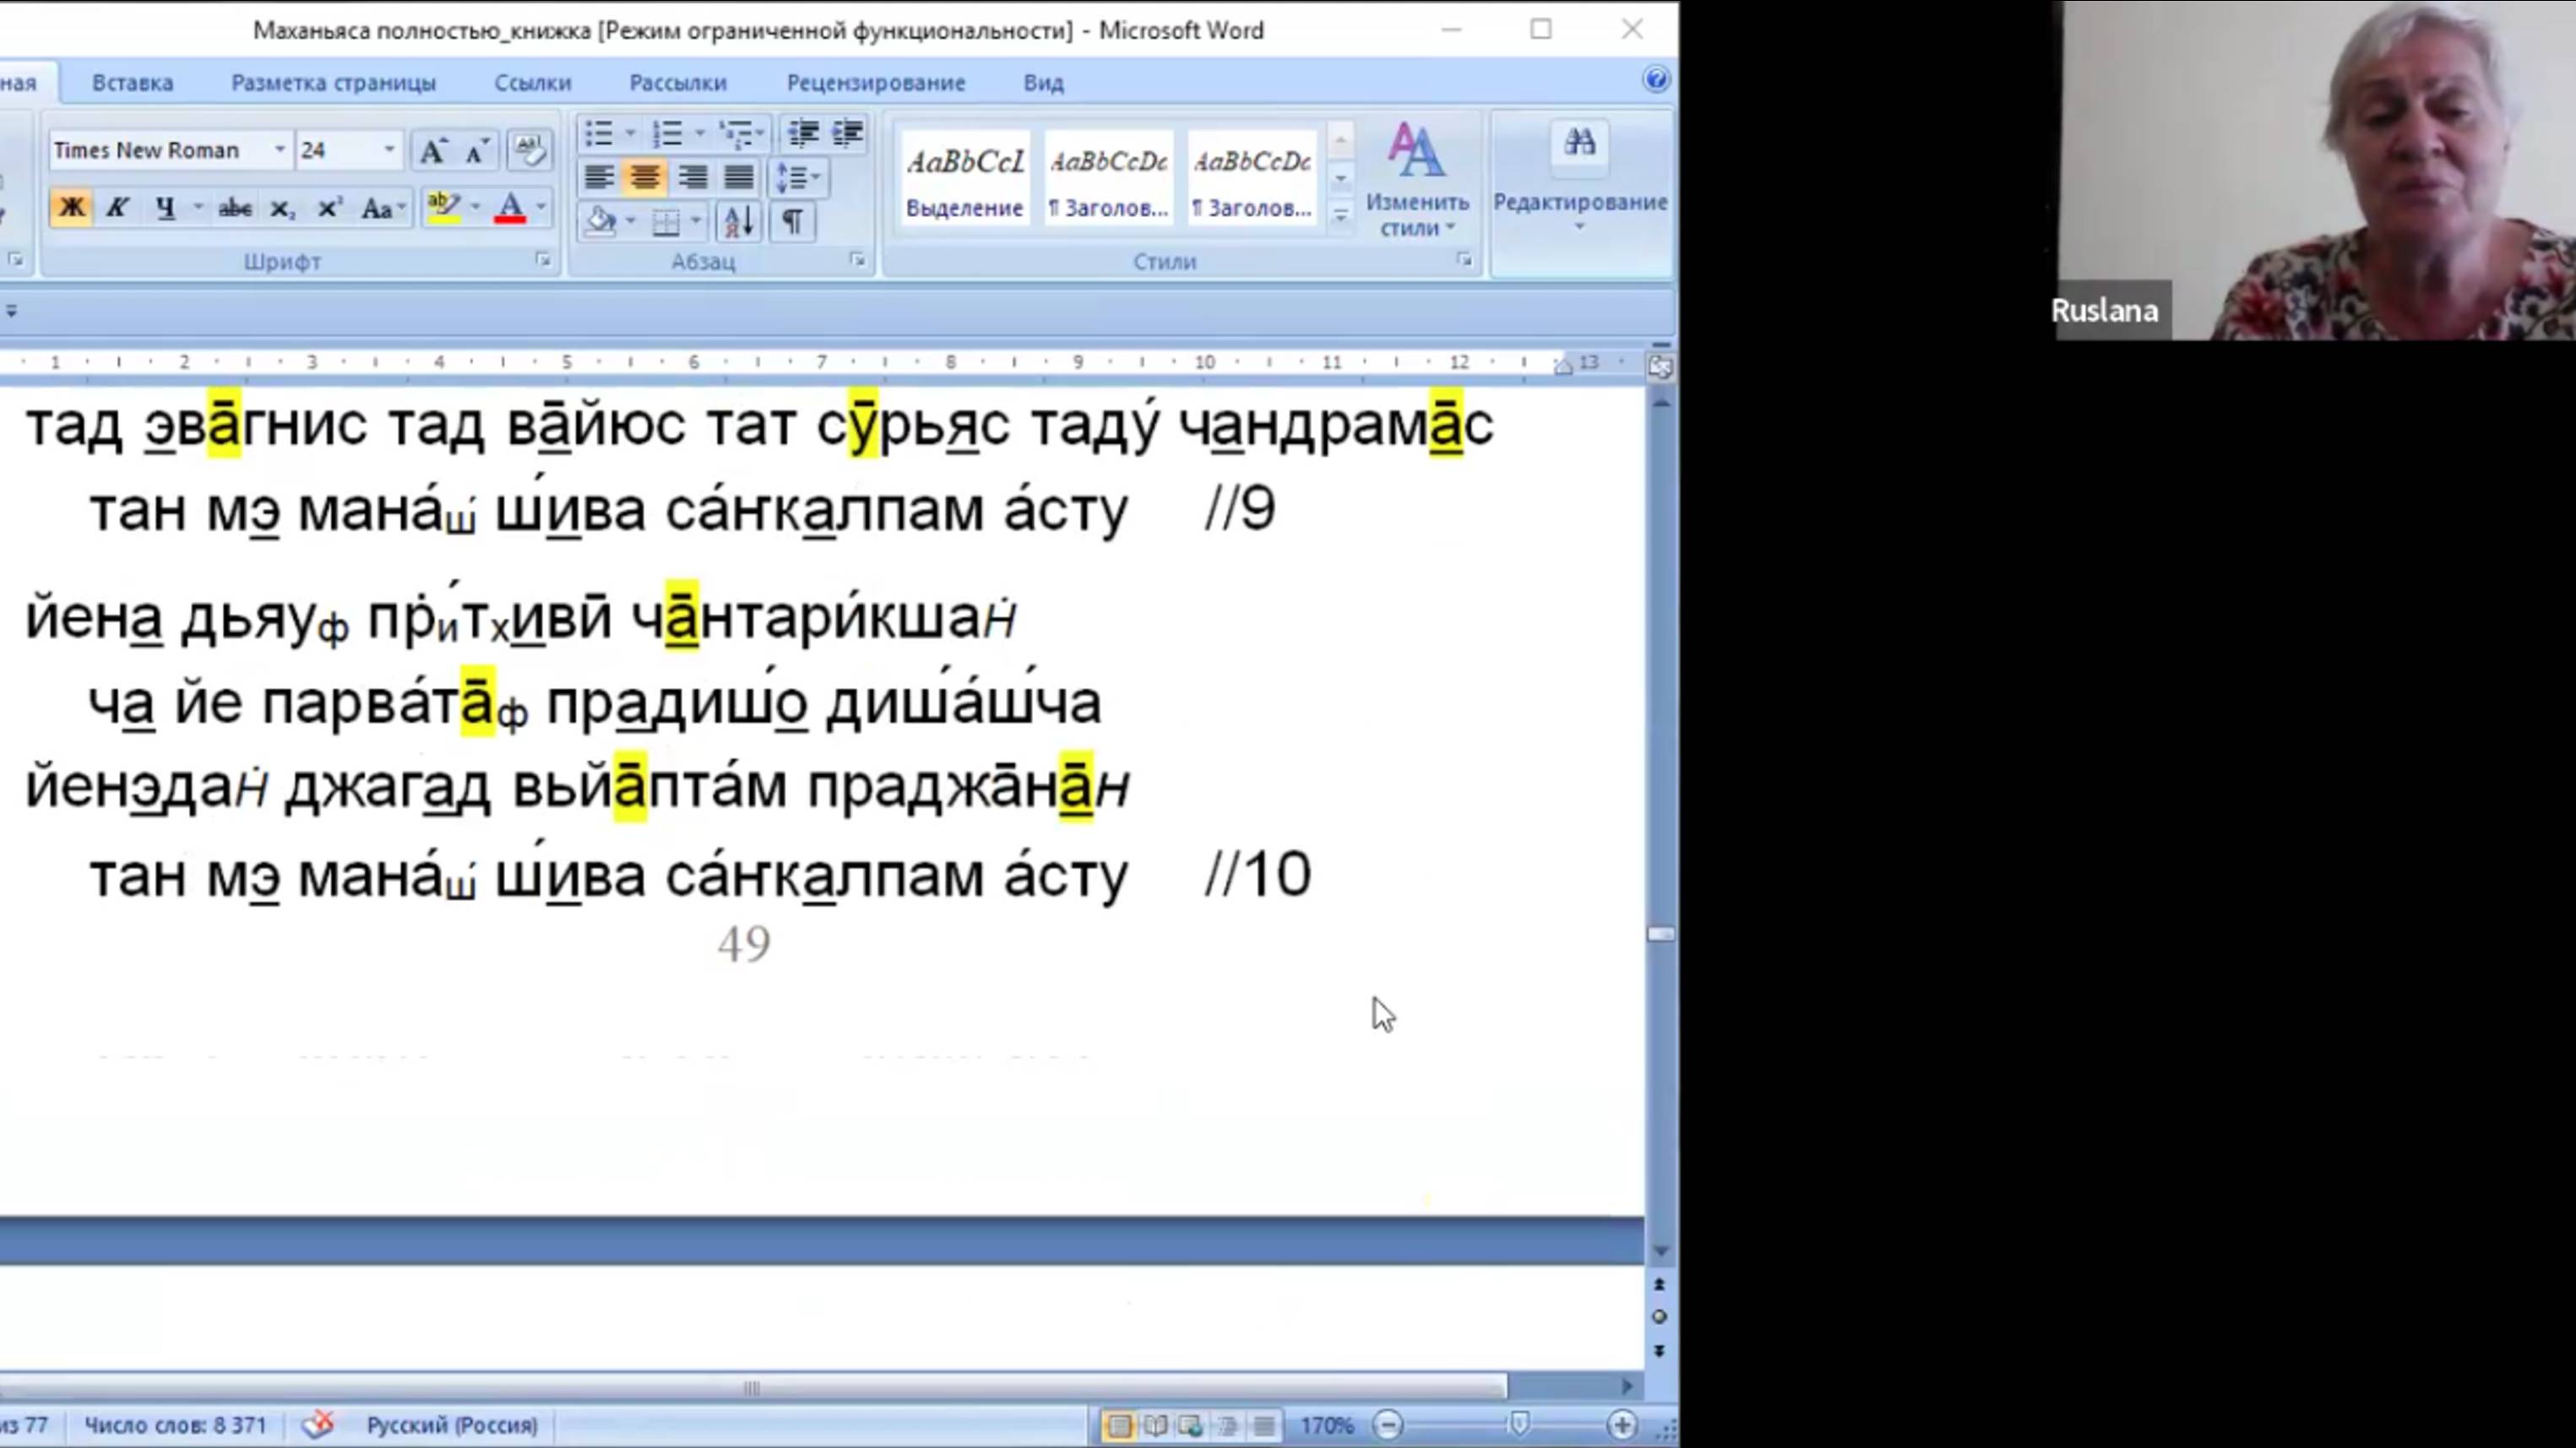Show paragraph marks with the pilcrow icon

[792, 221]
